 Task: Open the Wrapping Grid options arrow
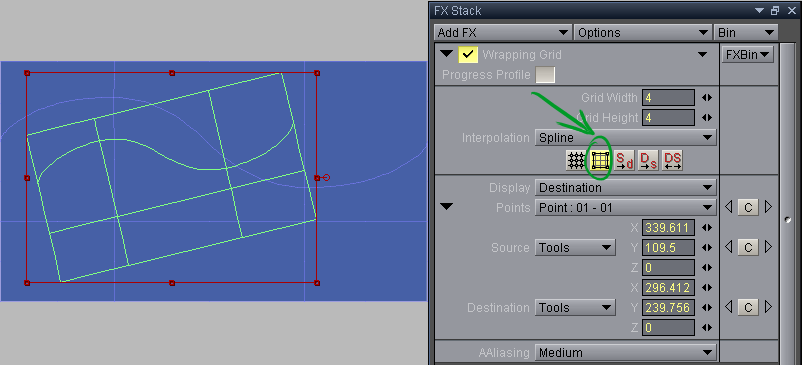703,54
